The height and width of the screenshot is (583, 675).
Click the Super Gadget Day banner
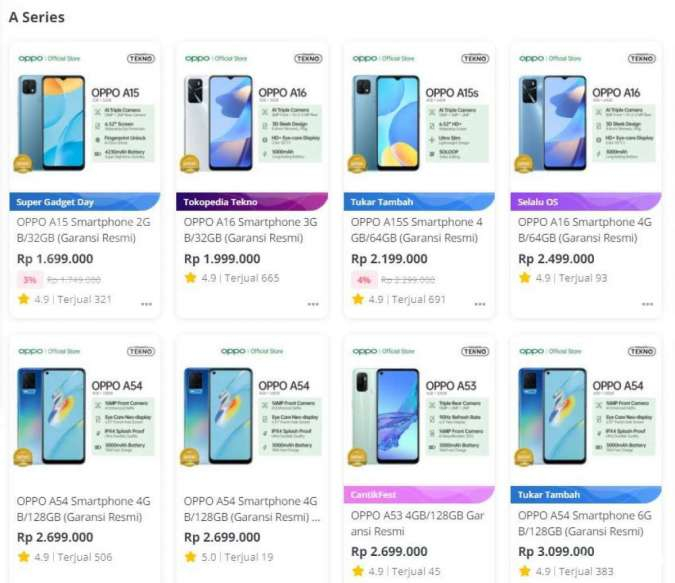coord(85,202)
